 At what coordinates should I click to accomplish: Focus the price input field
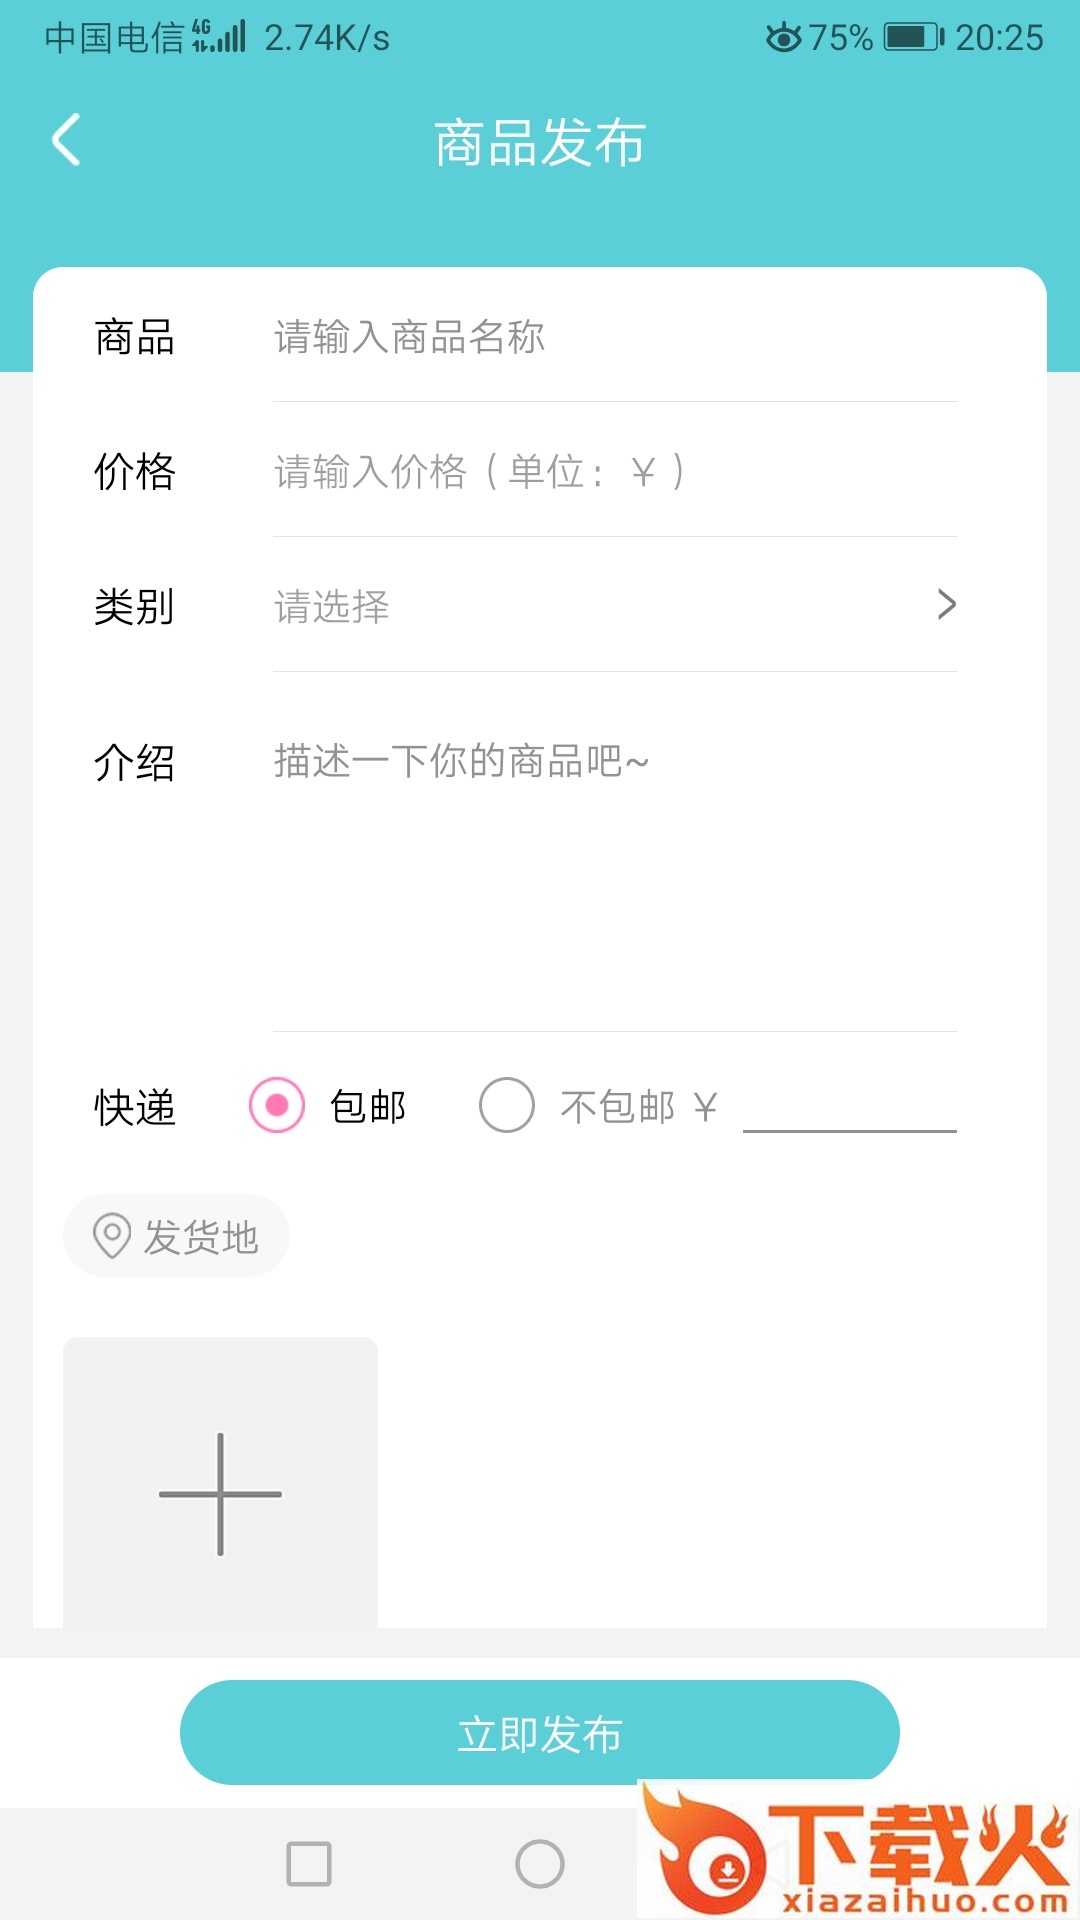tap(612, 472)
